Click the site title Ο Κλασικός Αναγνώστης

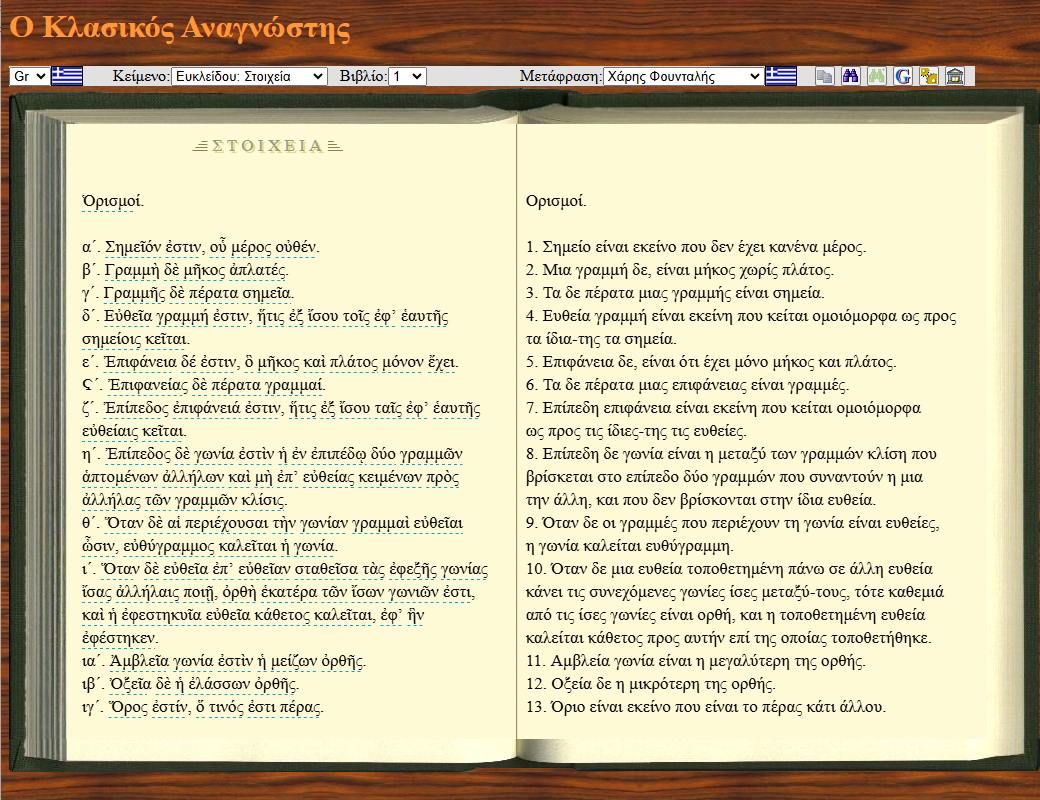[x=180, y=28]
